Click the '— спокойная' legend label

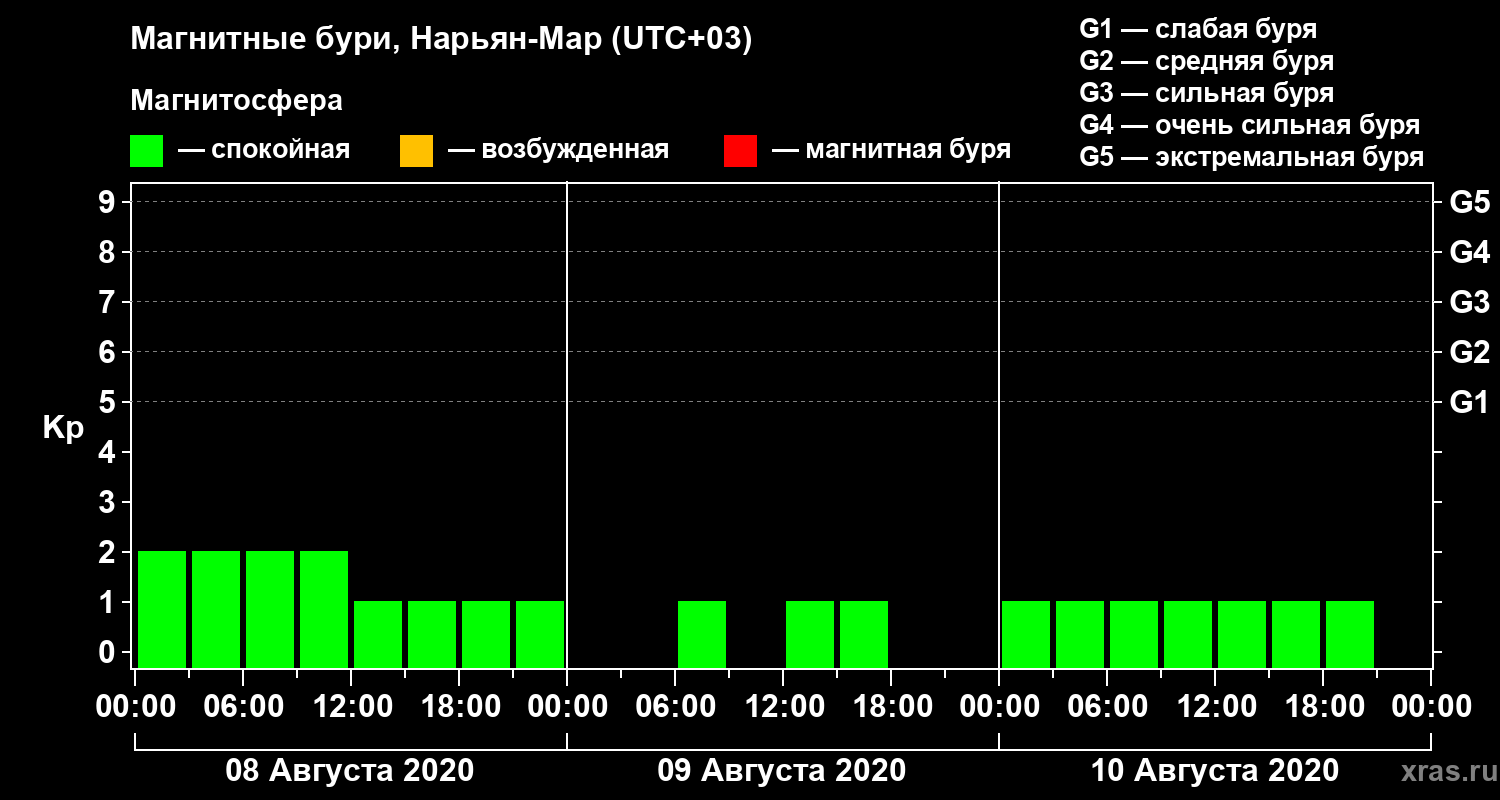click(264, 150)
